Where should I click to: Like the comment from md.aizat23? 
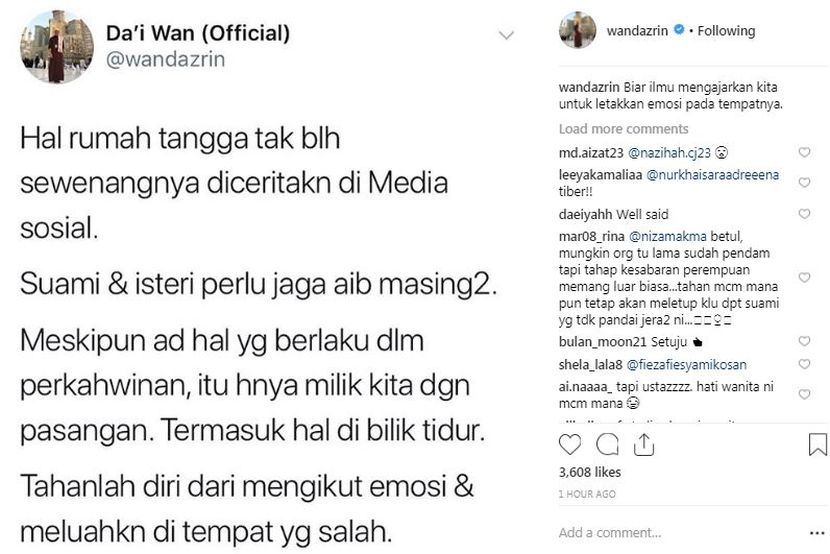[804, 152]
